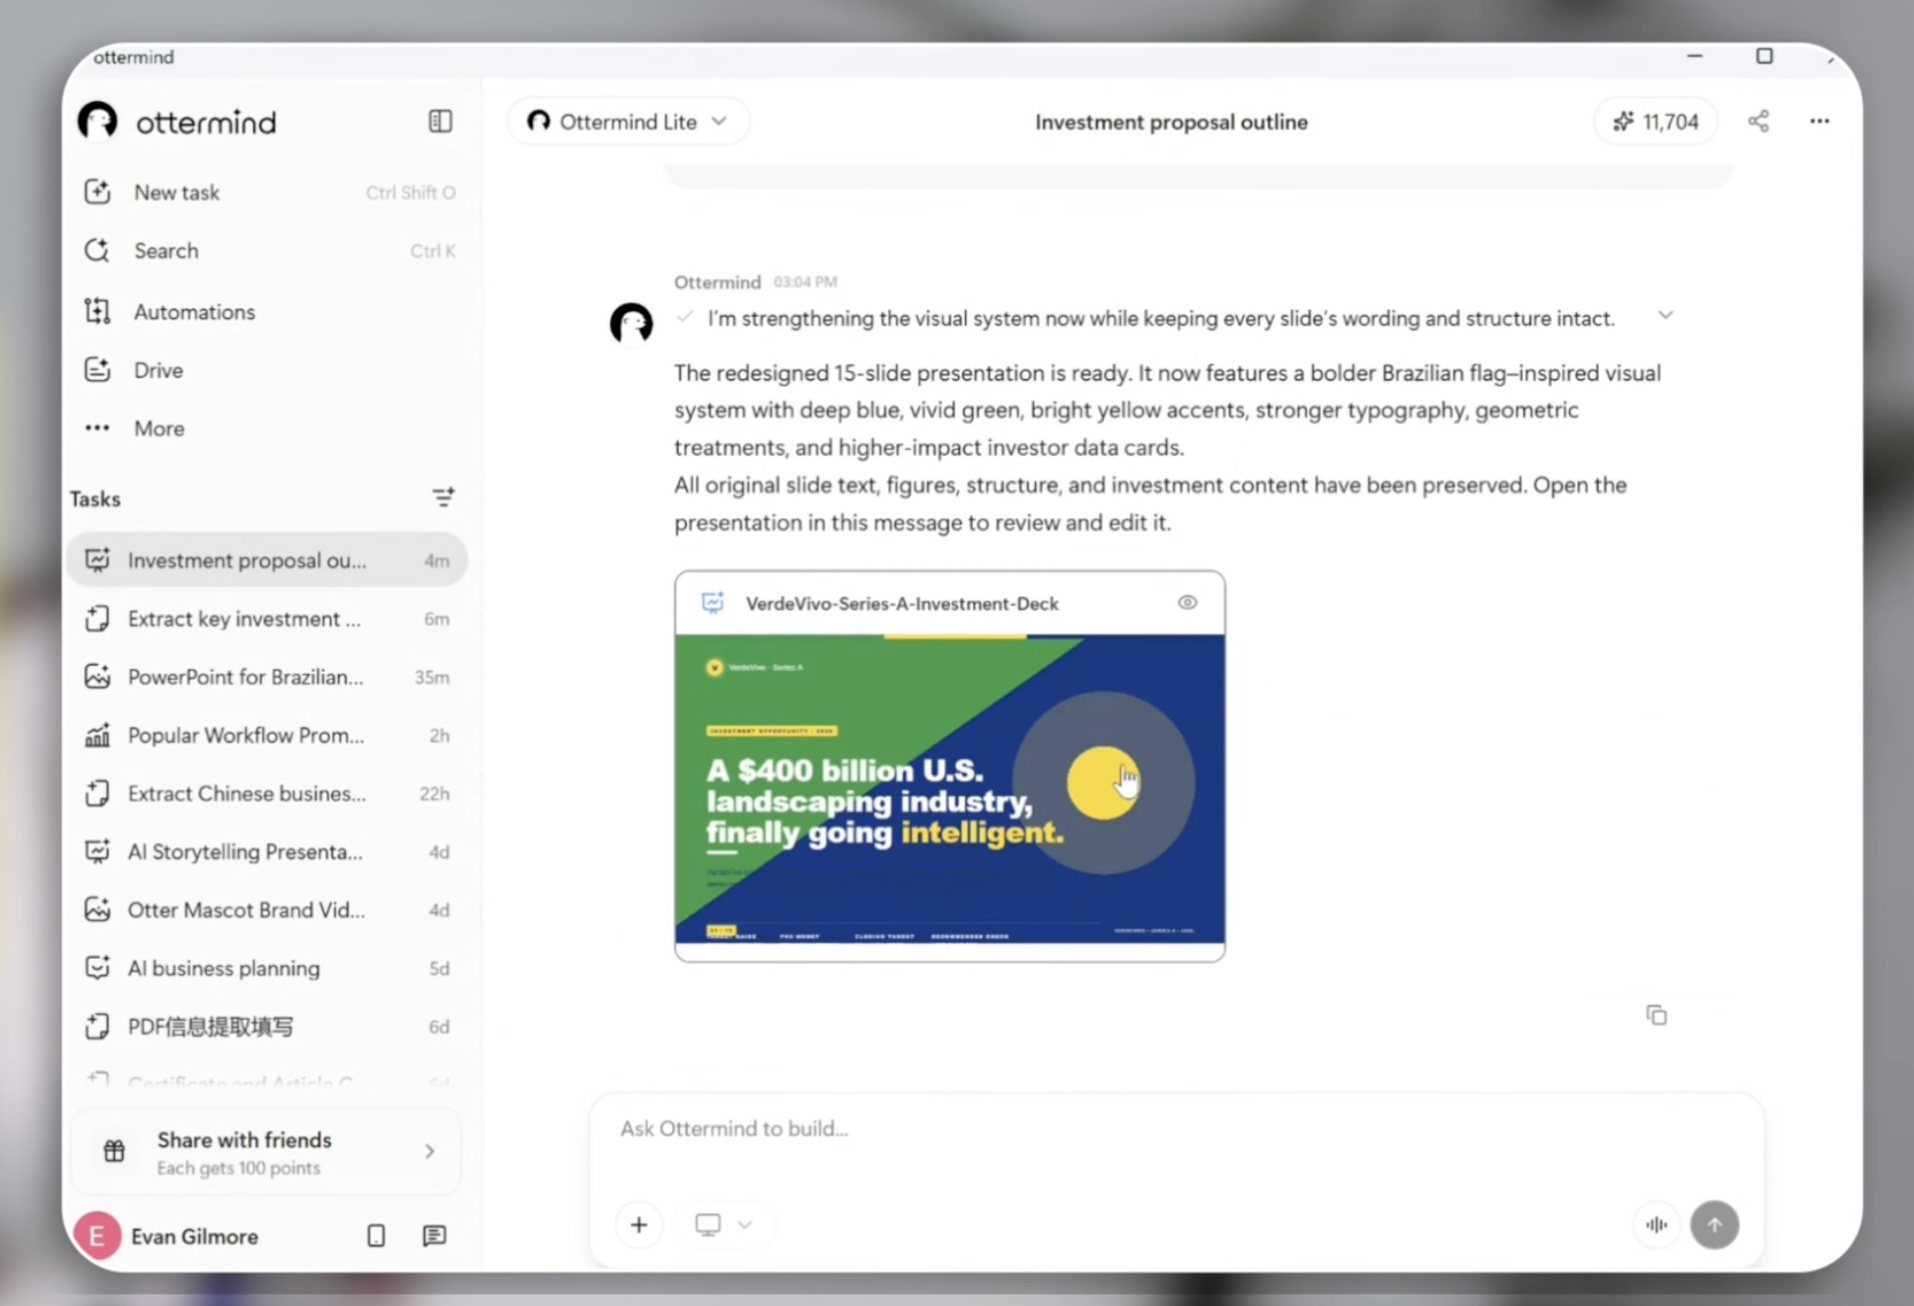Image resolution: width=1914 pixels, height=1306 pixels.
Task: Open Drive in the sidebar
Action: 268,370
